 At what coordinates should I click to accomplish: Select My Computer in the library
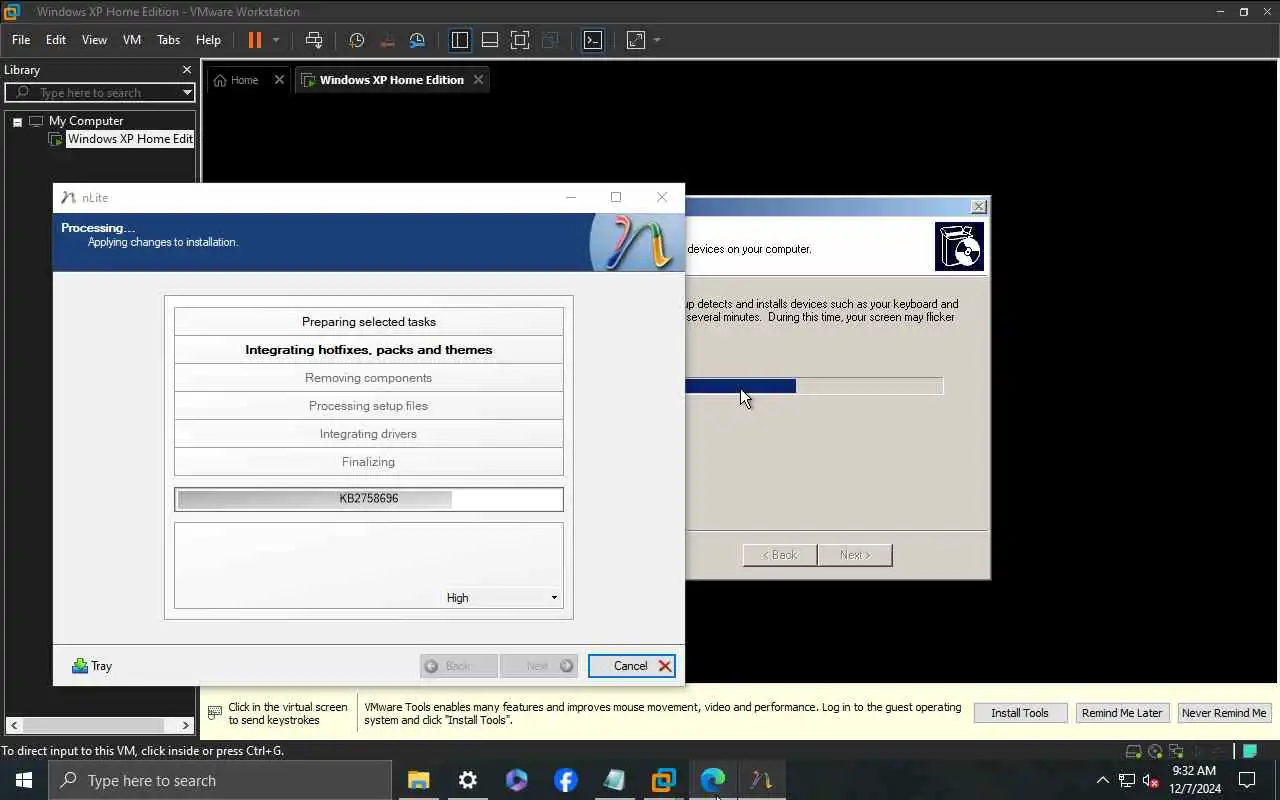pyautogui.click(x=86, y=121)
